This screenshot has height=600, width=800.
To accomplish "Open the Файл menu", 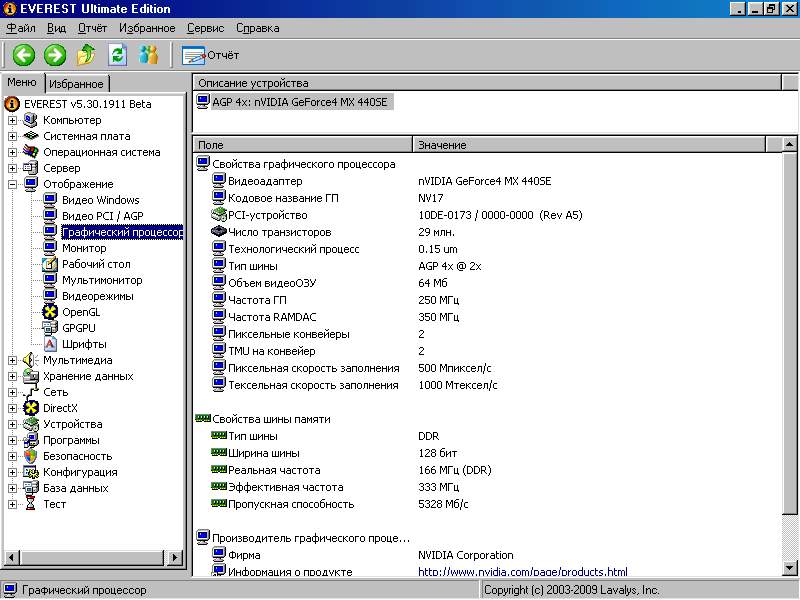I will pyautogui.click(x=20, y=28).
